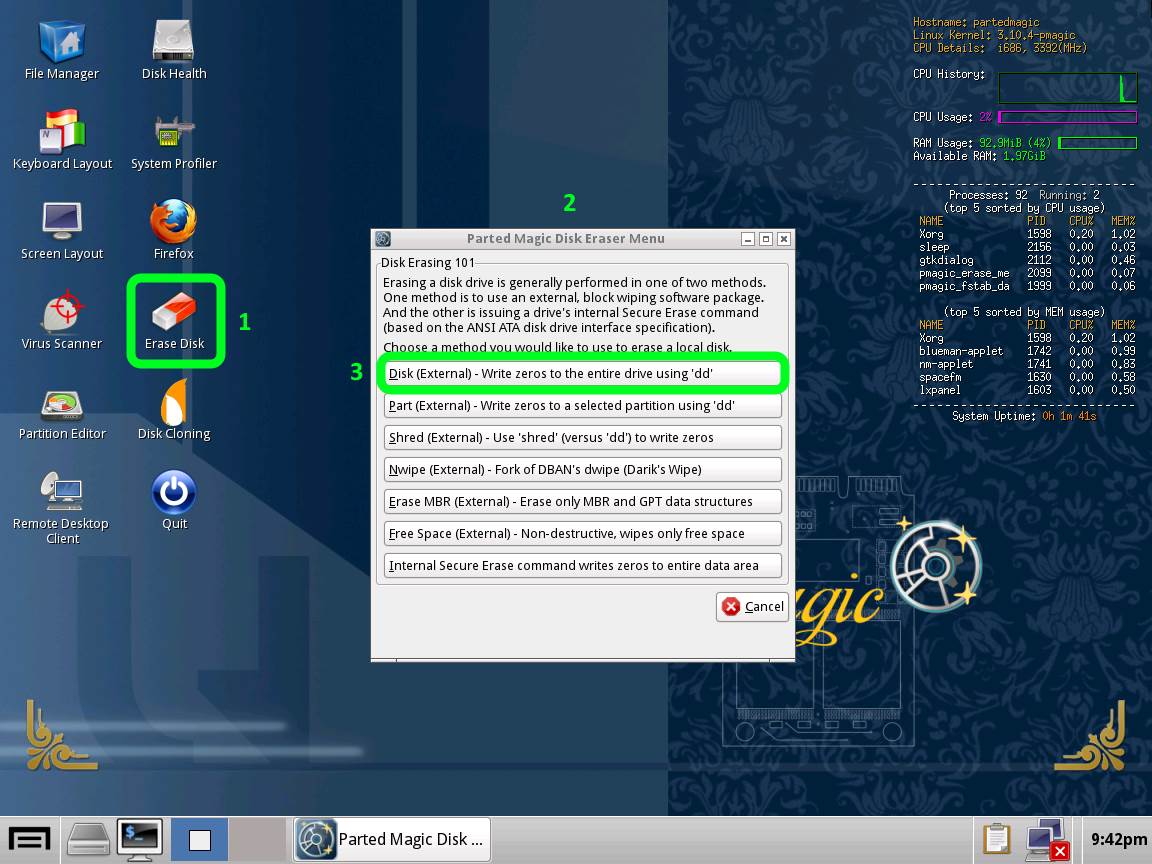Select Nwipe (External) DBAN fork option
This screenshot has width=1152, height=864.
[582, 469]
